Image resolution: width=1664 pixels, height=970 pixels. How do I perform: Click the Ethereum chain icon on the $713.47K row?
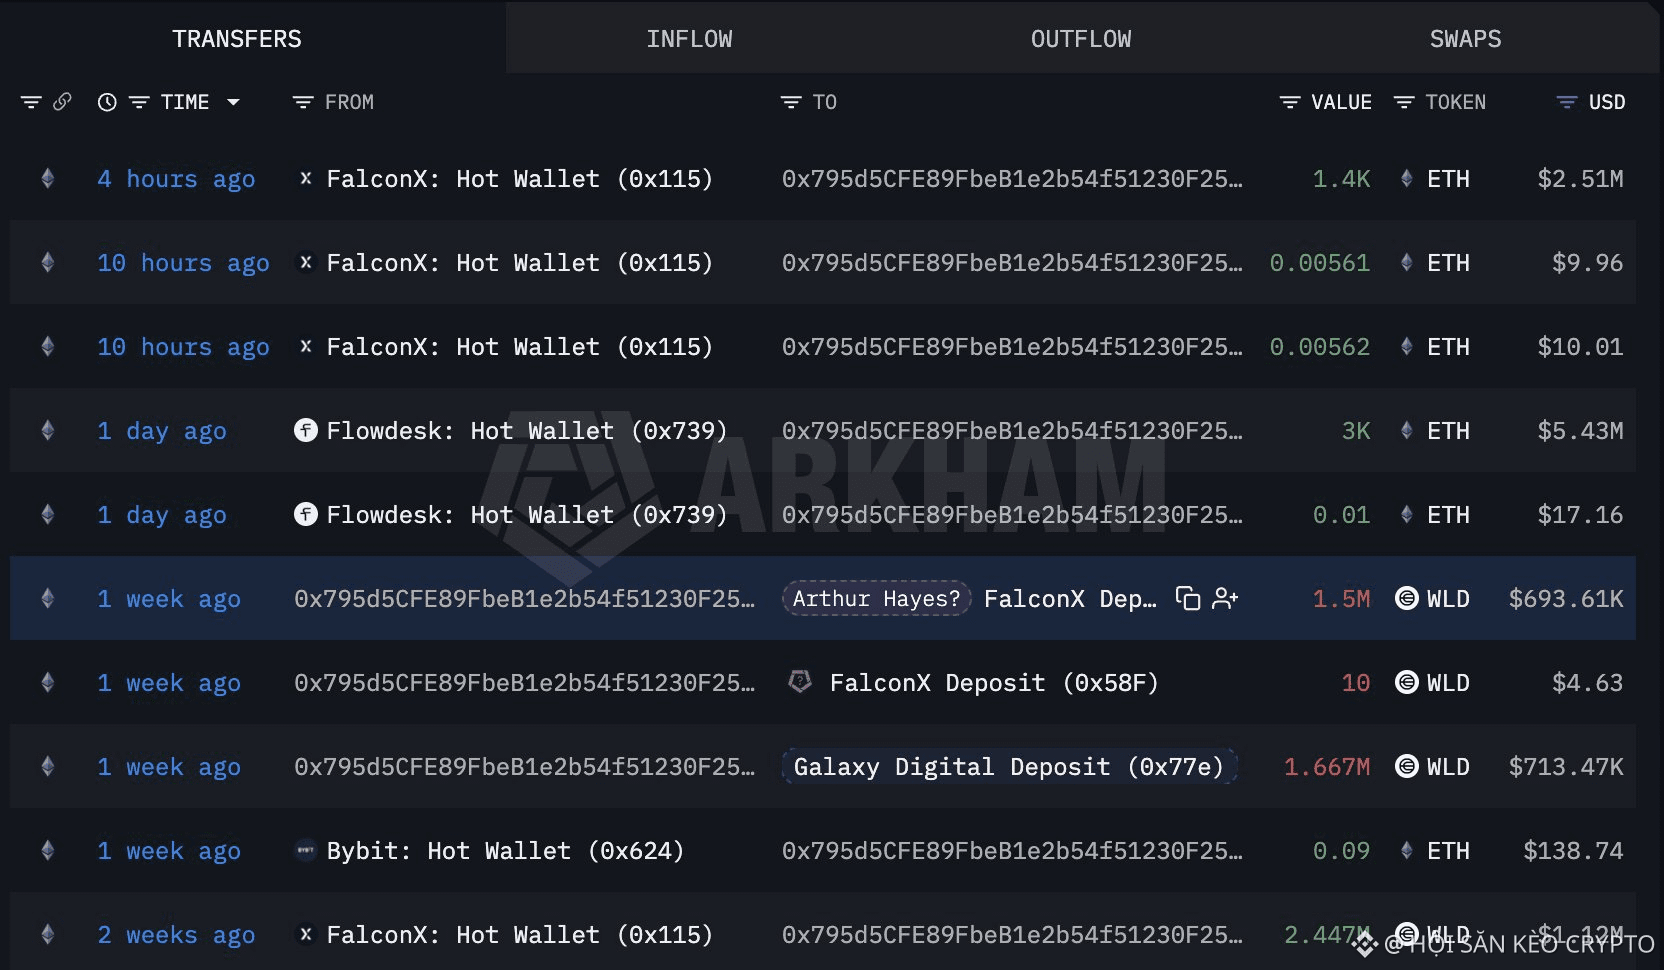[47, 767]
